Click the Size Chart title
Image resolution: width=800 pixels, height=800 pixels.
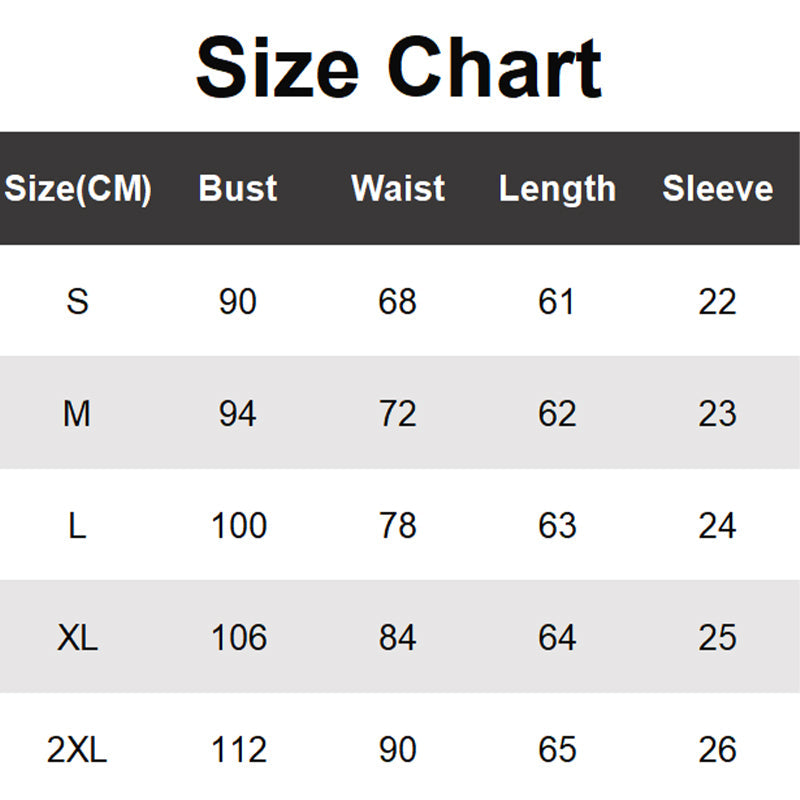[x=399, y=68]
